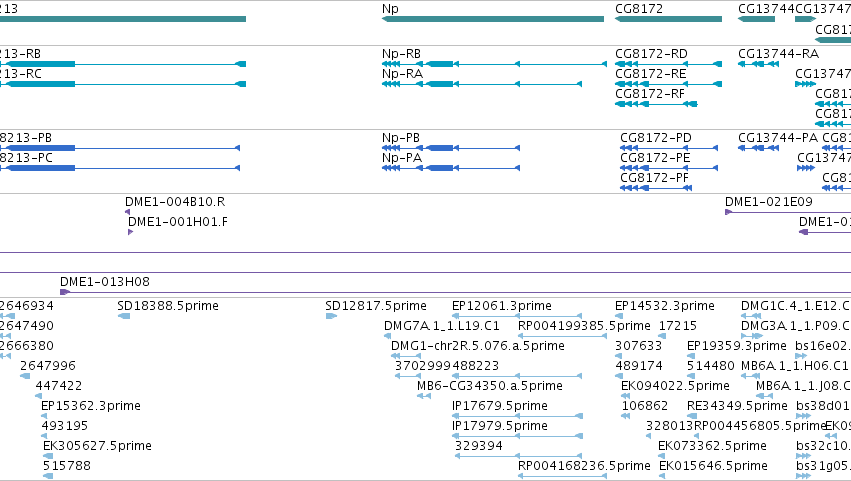Click the 493195 EST label
This screenshot has height=481, width=851.
(65, 426)
